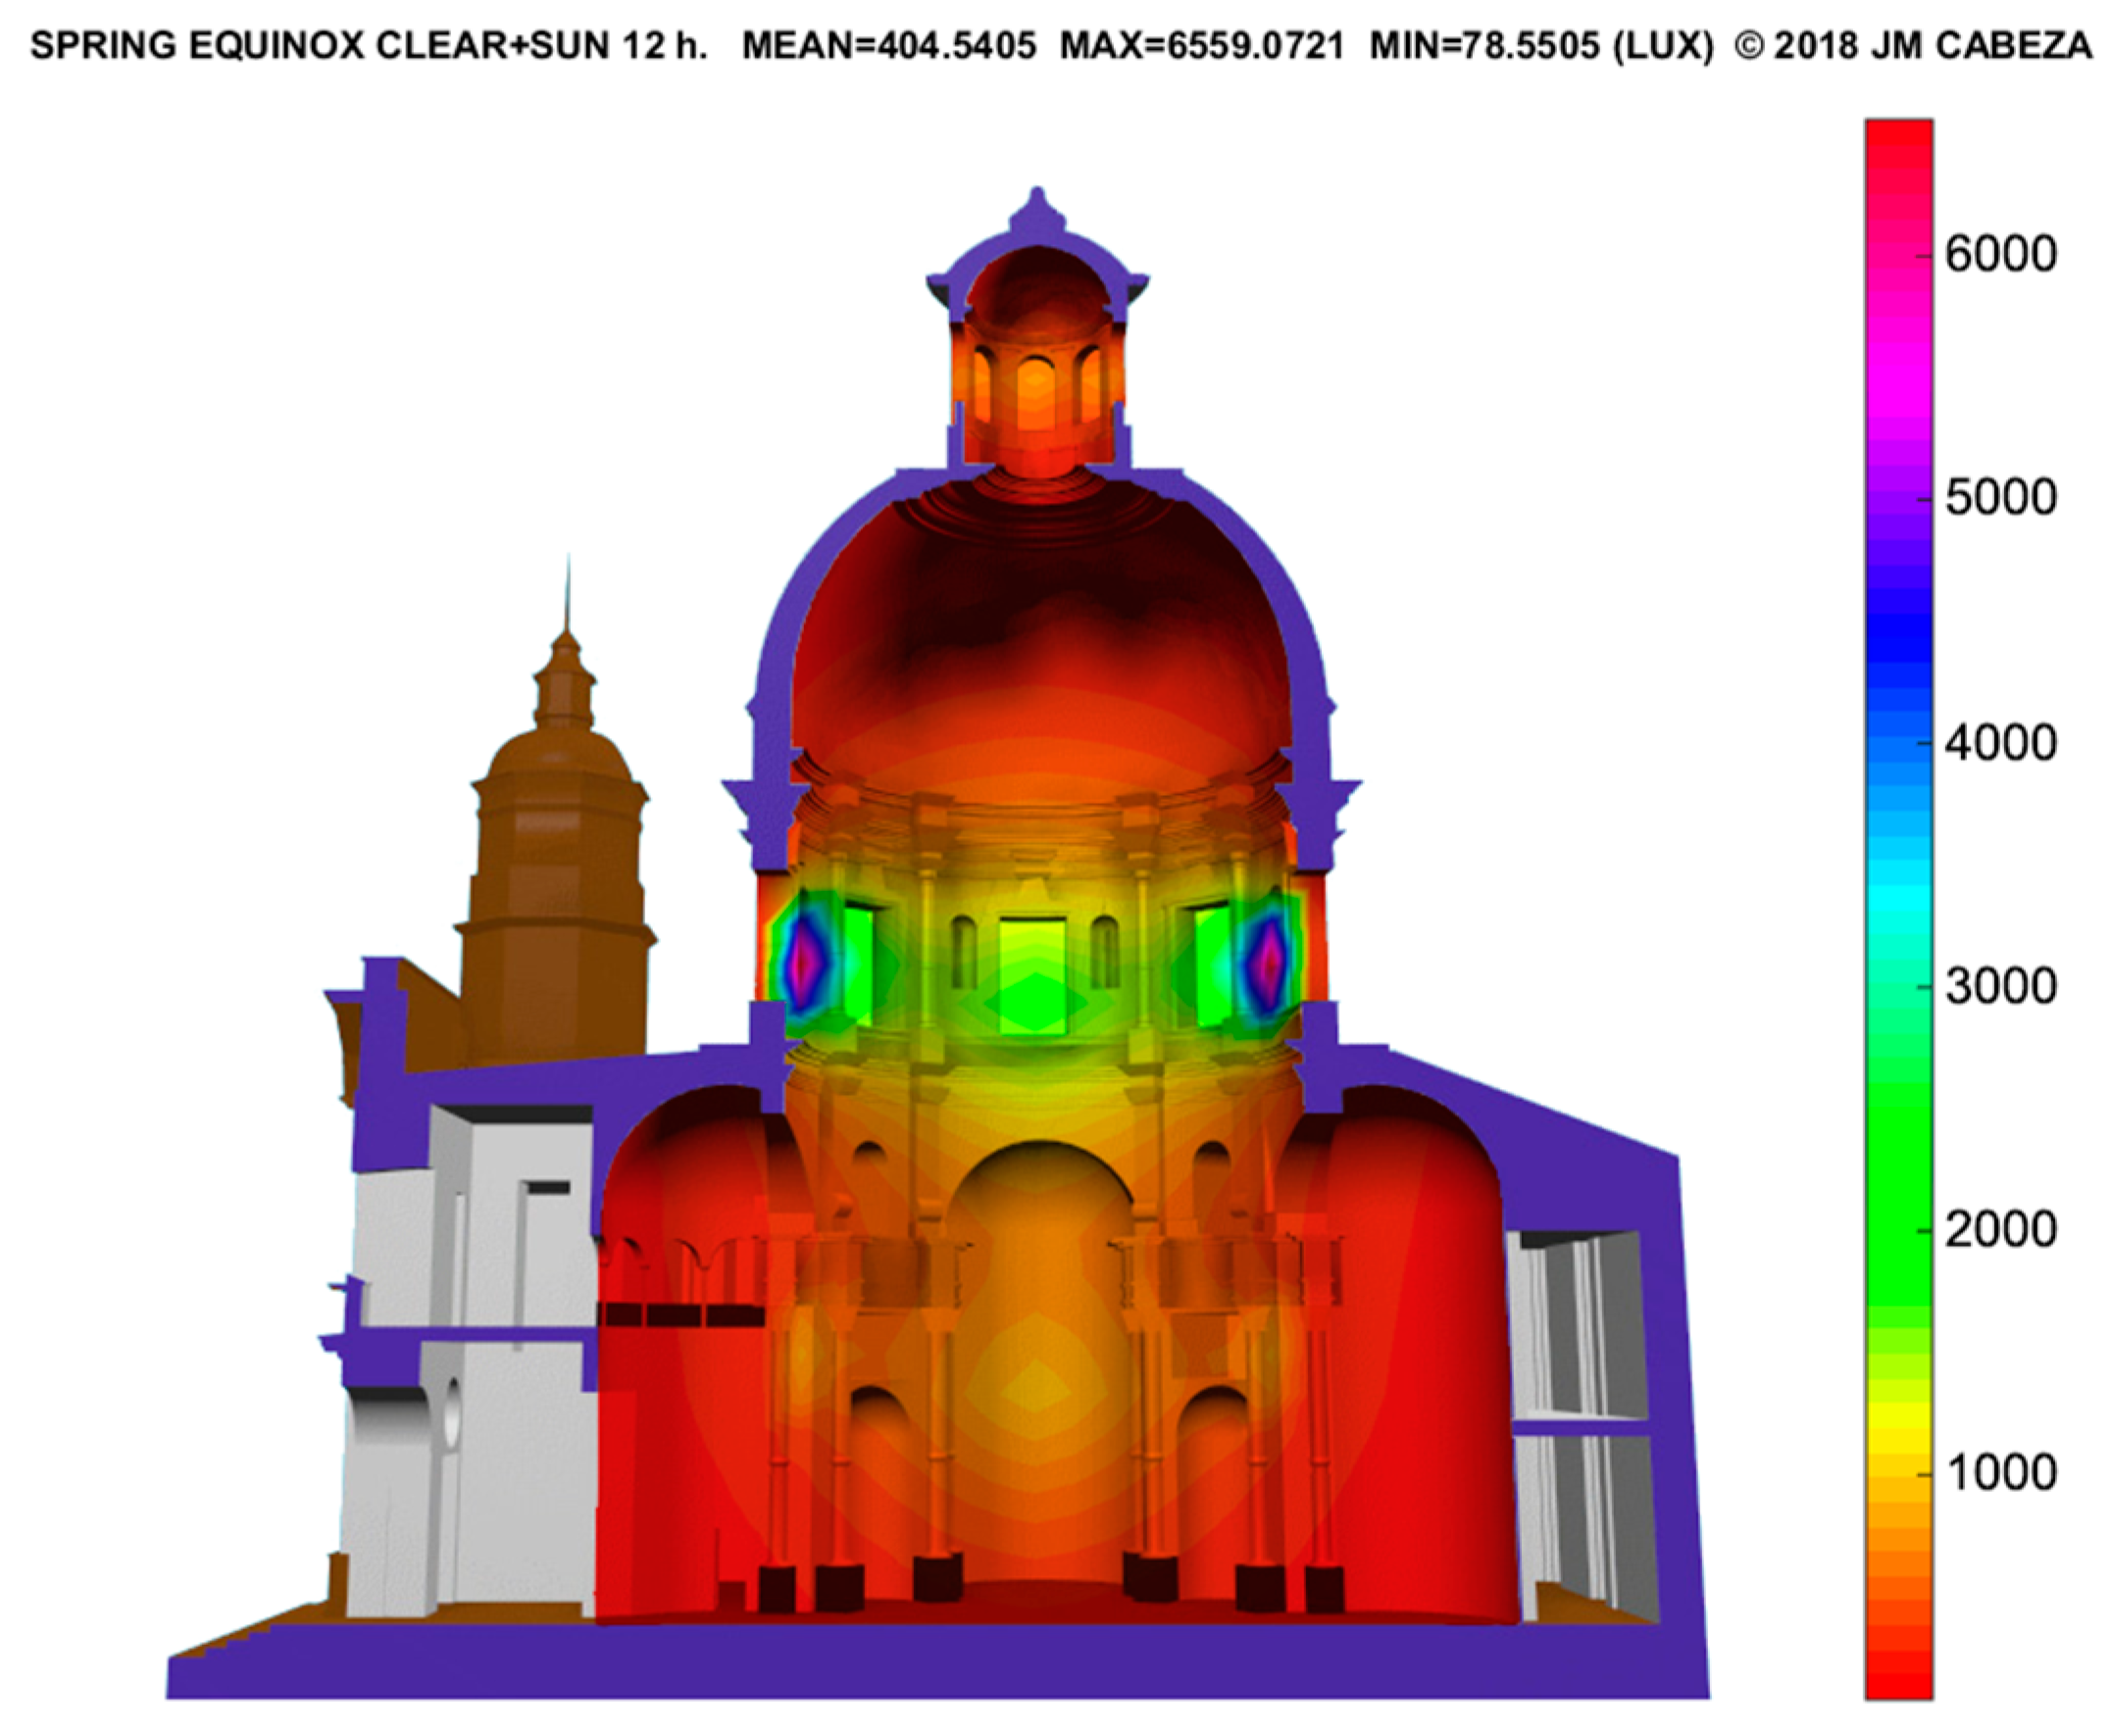
Task: Click the 4000 colorbar tick label
Action: click(x=2000, y=743)
